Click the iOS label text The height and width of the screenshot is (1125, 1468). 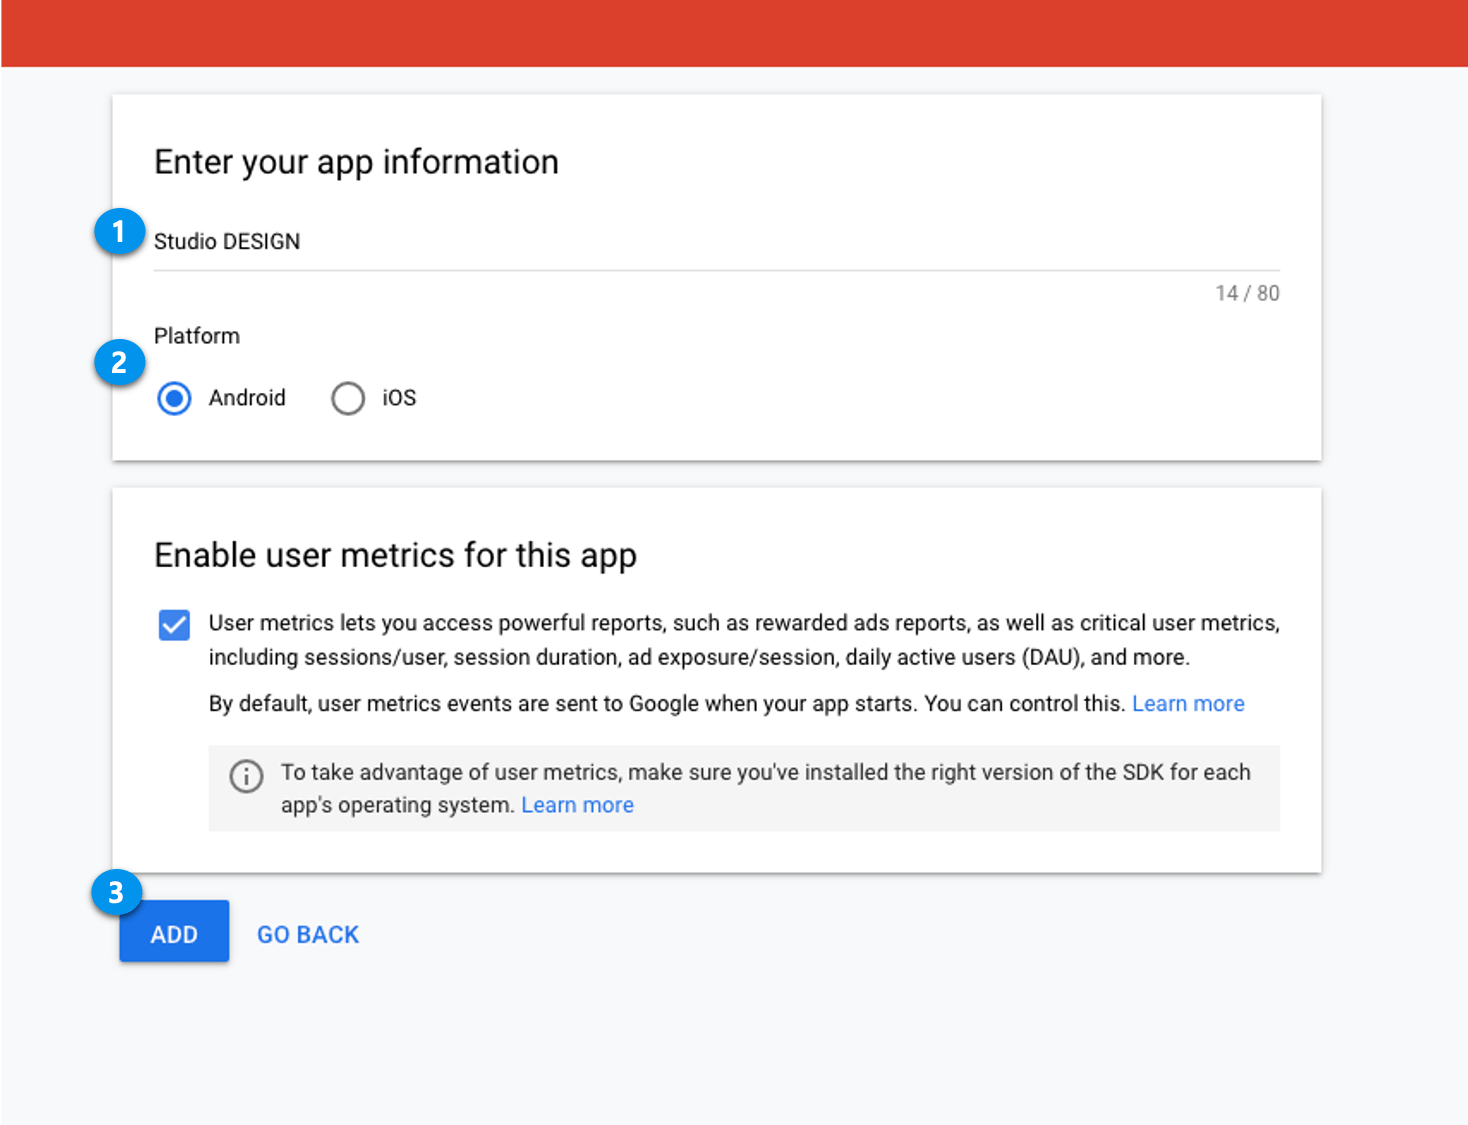coord(399,398)
